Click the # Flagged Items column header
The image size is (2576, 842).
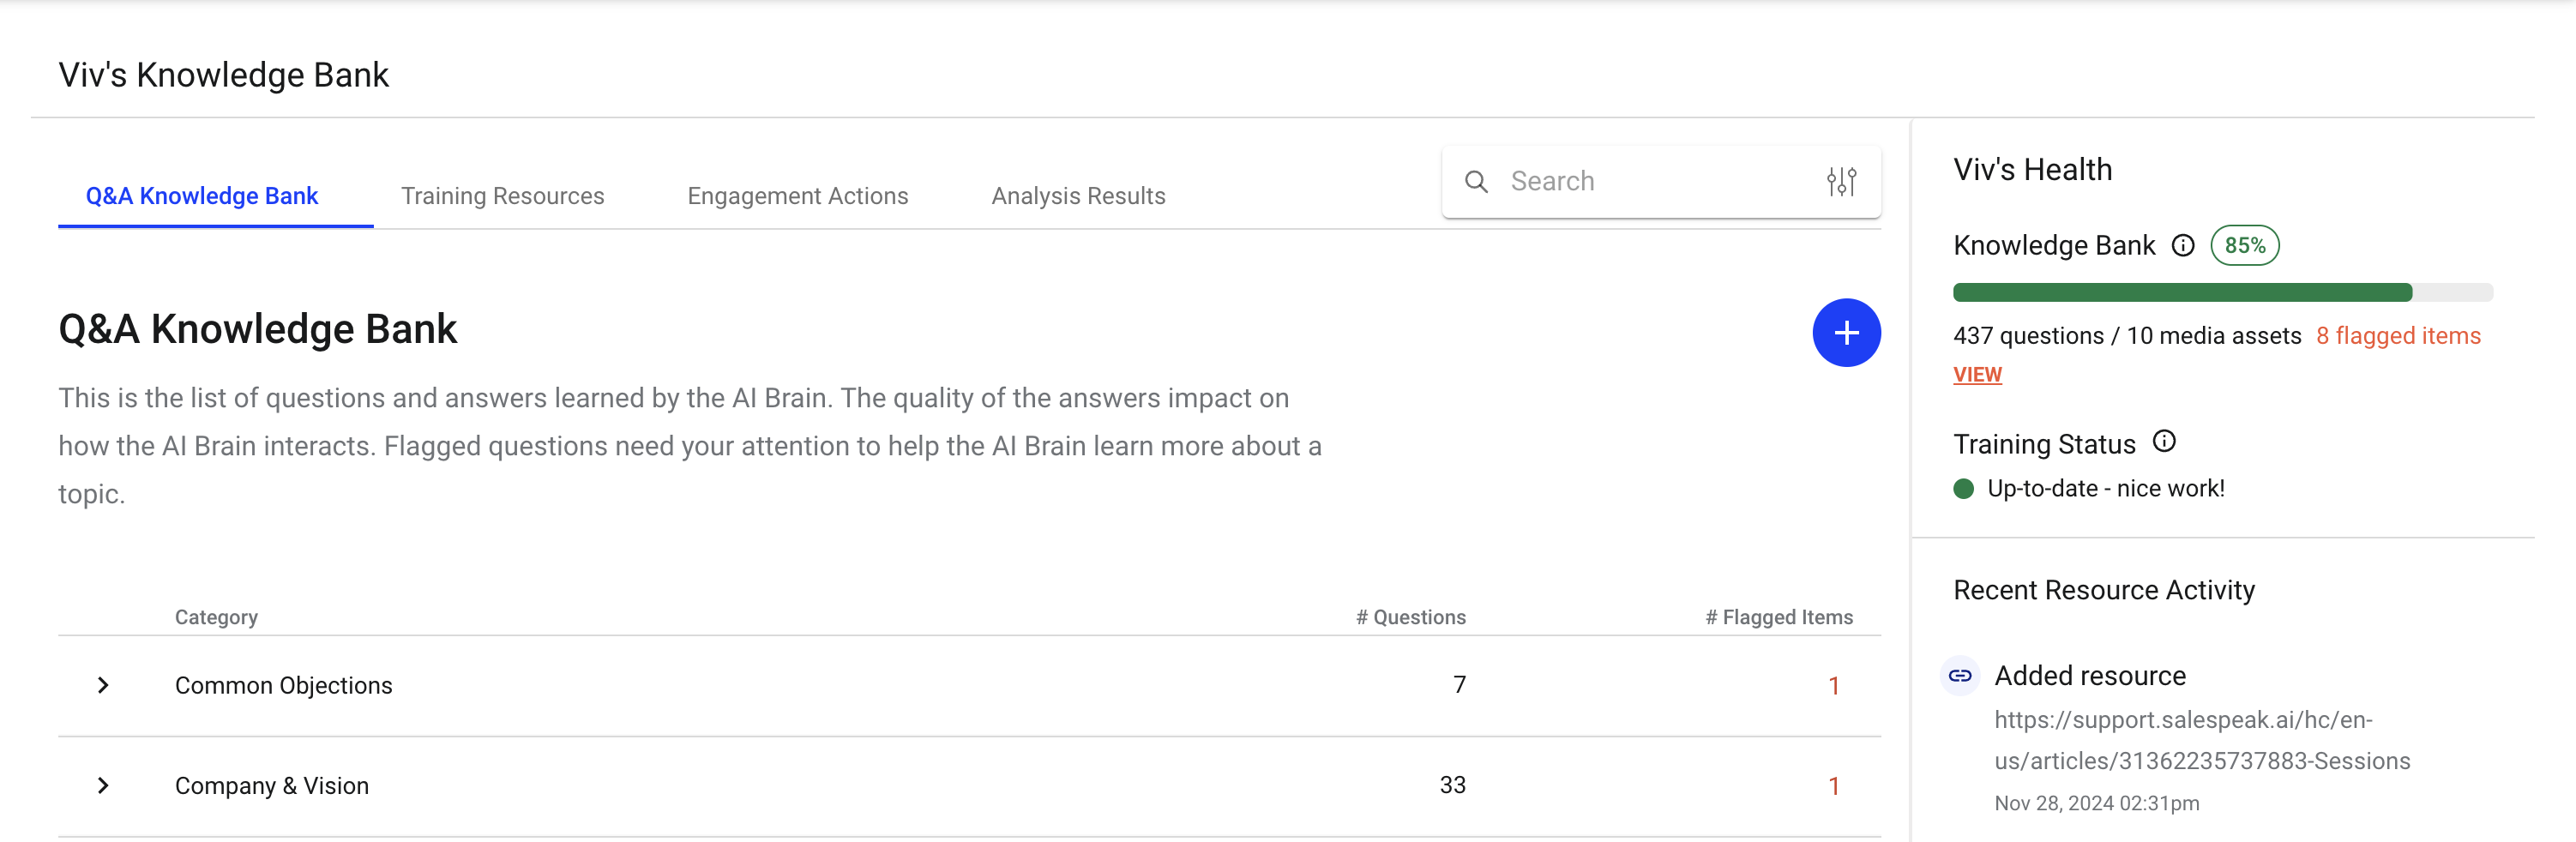coord(1778,618)
